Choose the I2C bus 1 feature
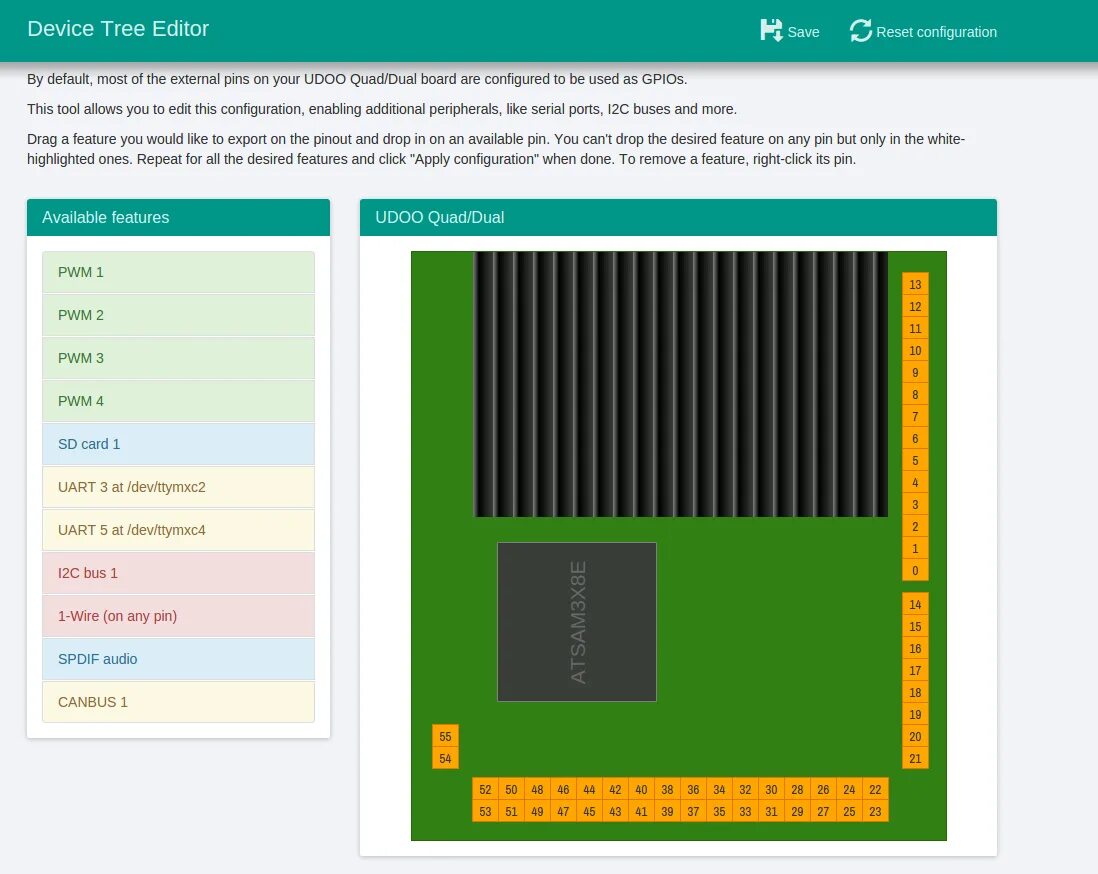This screenshot has height=874, width=1098. coord(179,573)
